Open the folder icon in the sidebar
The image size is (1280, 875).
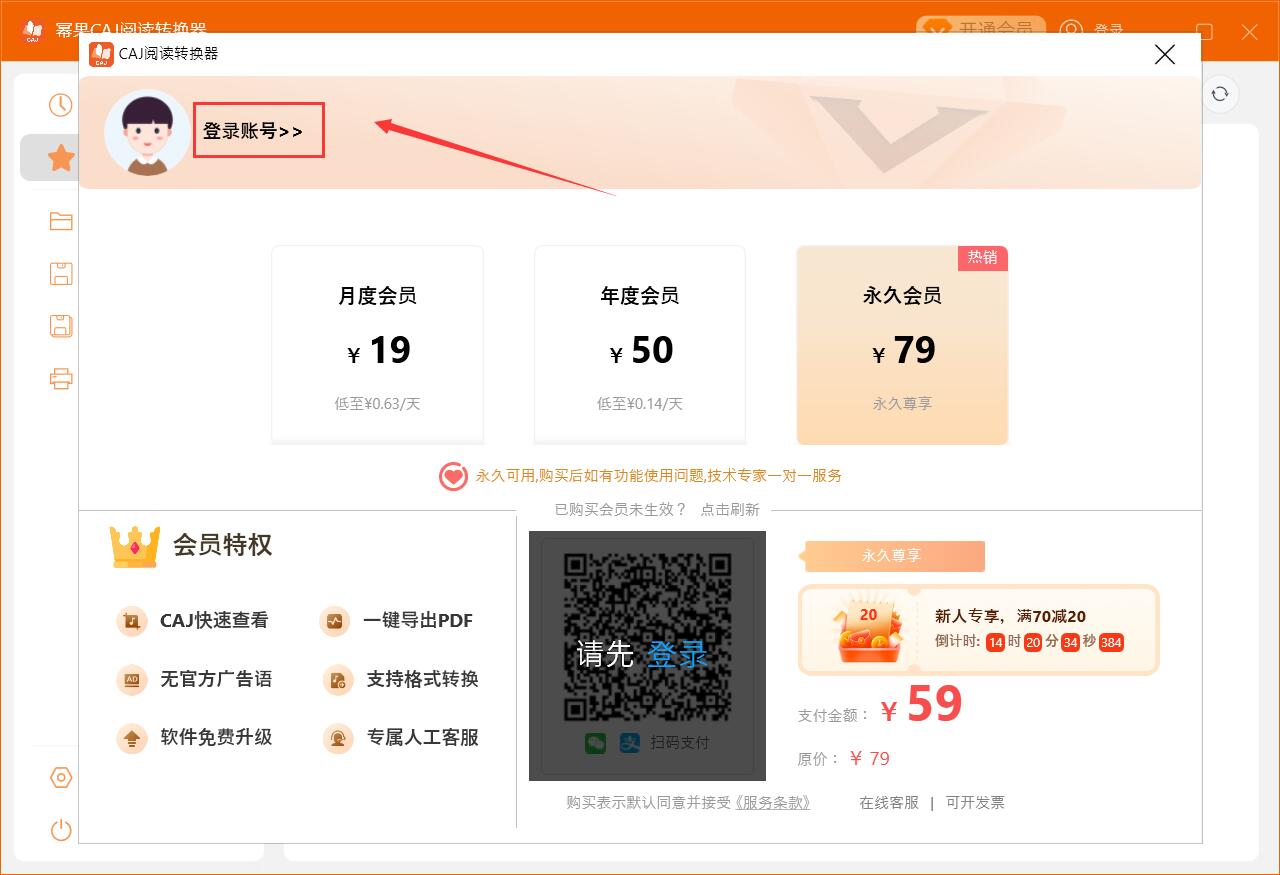pyautogui.click(x=60, y=221)
